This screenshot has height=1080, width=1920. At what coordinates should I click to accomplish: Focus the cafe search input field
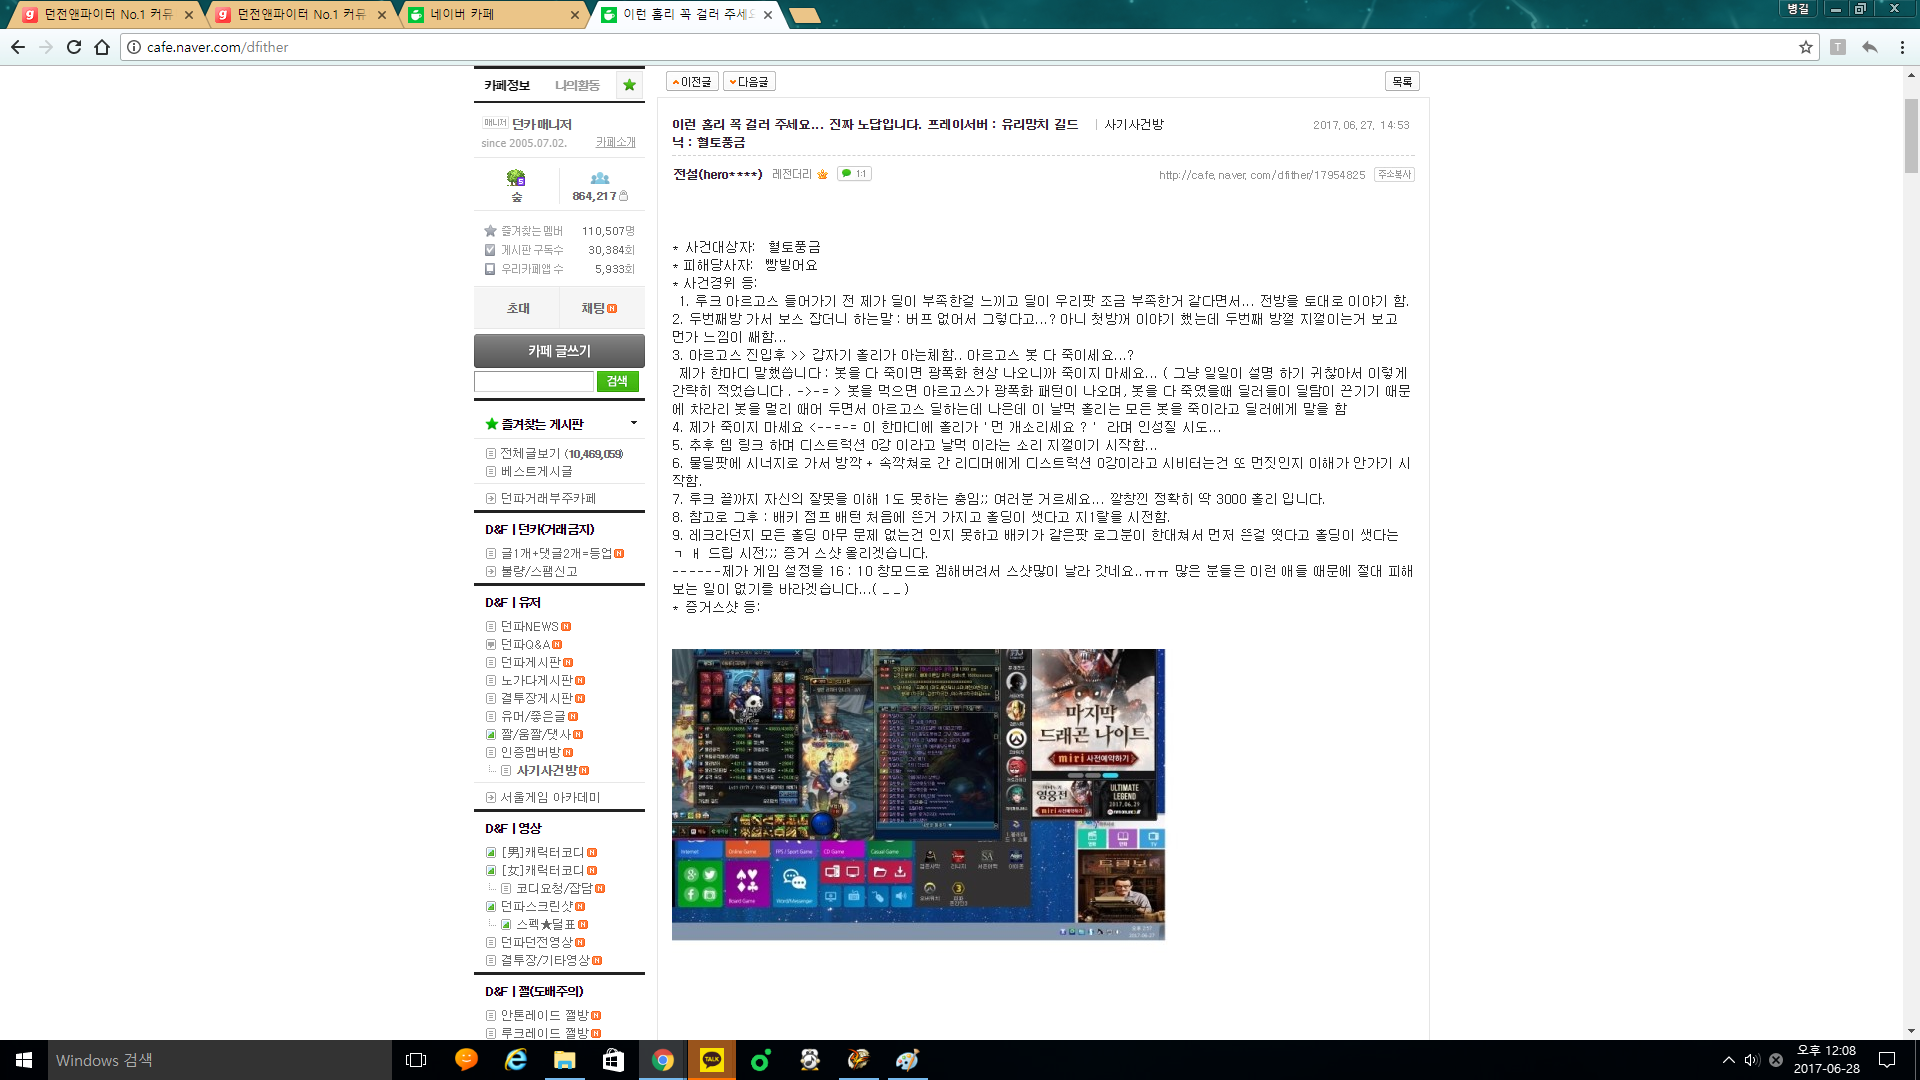(534, 381)
